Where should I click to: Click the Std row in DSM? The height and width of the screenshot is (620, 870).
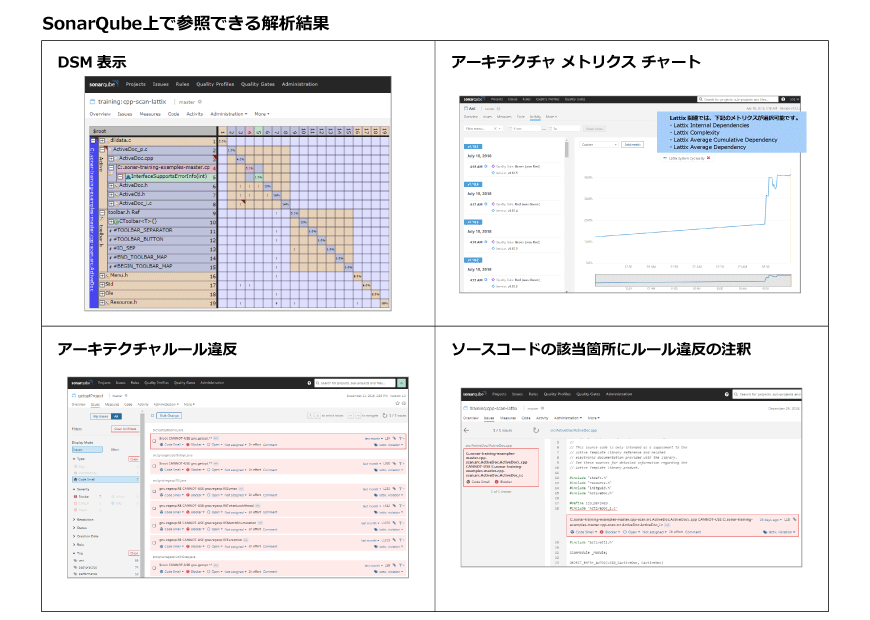pyautogui.click(x=158, y=284)
